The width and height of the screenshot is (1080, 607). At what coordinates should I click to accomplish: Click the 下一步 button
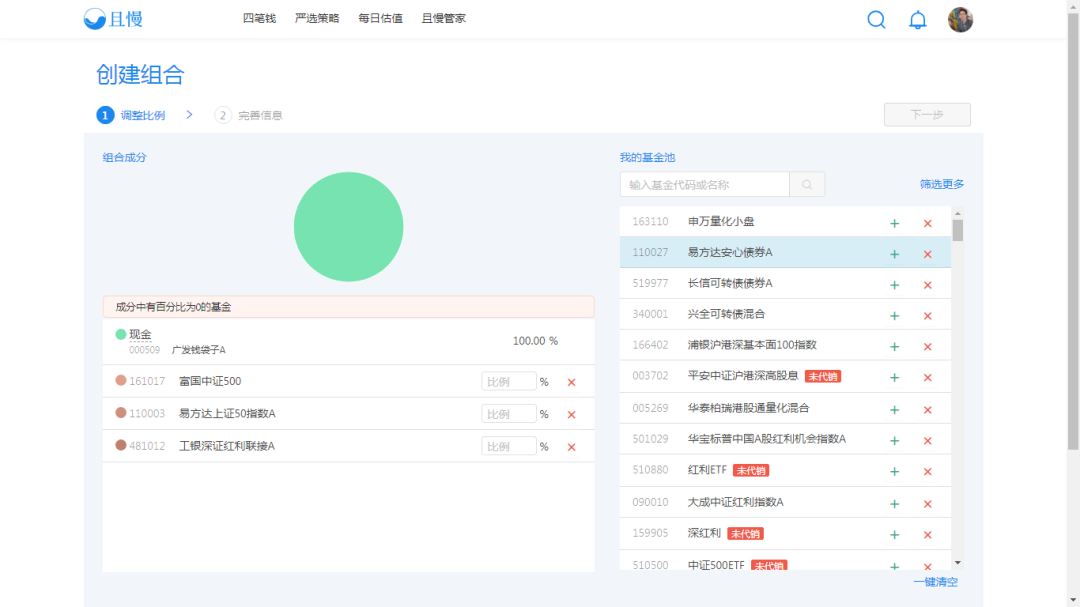pos(927,114)
